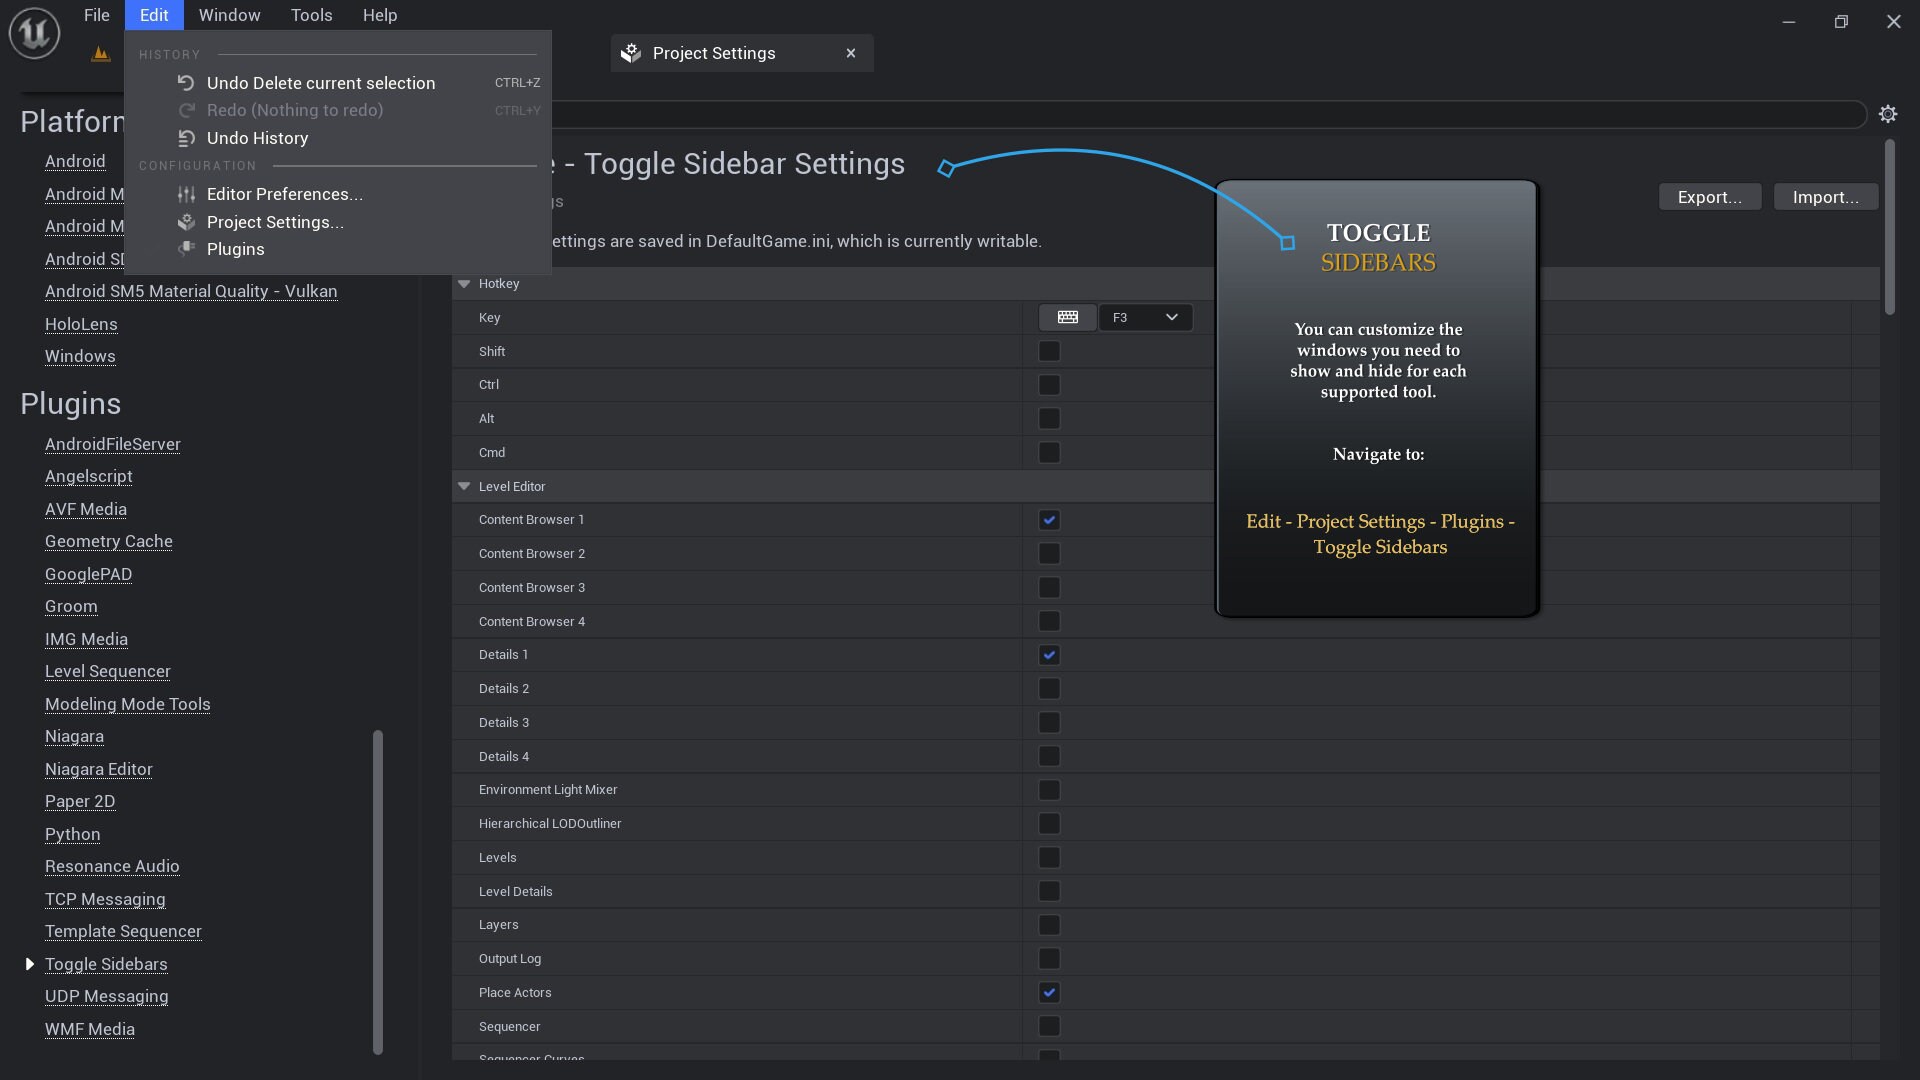Image resolution: width=1920 pixels, height=1080 pixels.
Task: Disable the Place Actors checkbox
Action: point(1049,992)
